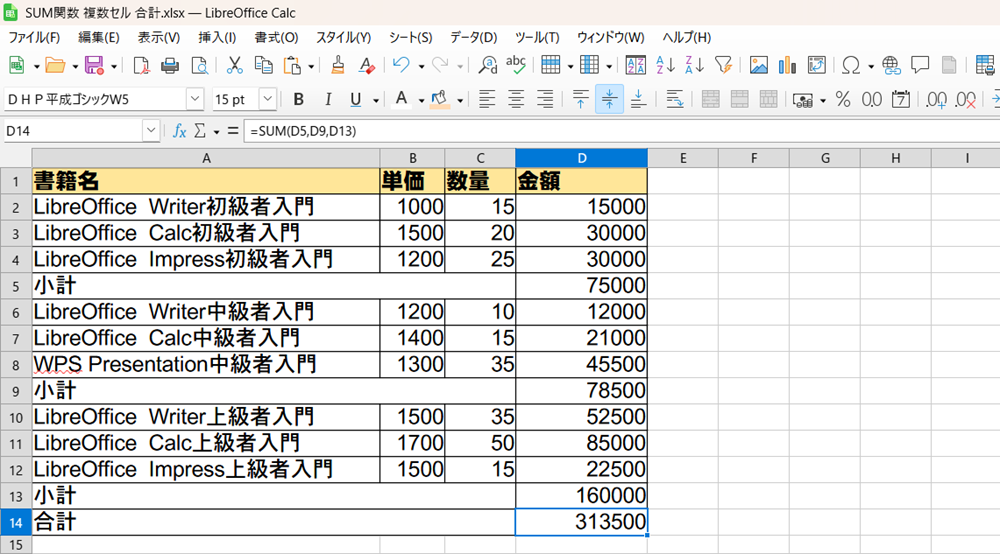This screenshot has height=554, width=1000.
Task: Insert a pivot table
Action: (816, 65)
